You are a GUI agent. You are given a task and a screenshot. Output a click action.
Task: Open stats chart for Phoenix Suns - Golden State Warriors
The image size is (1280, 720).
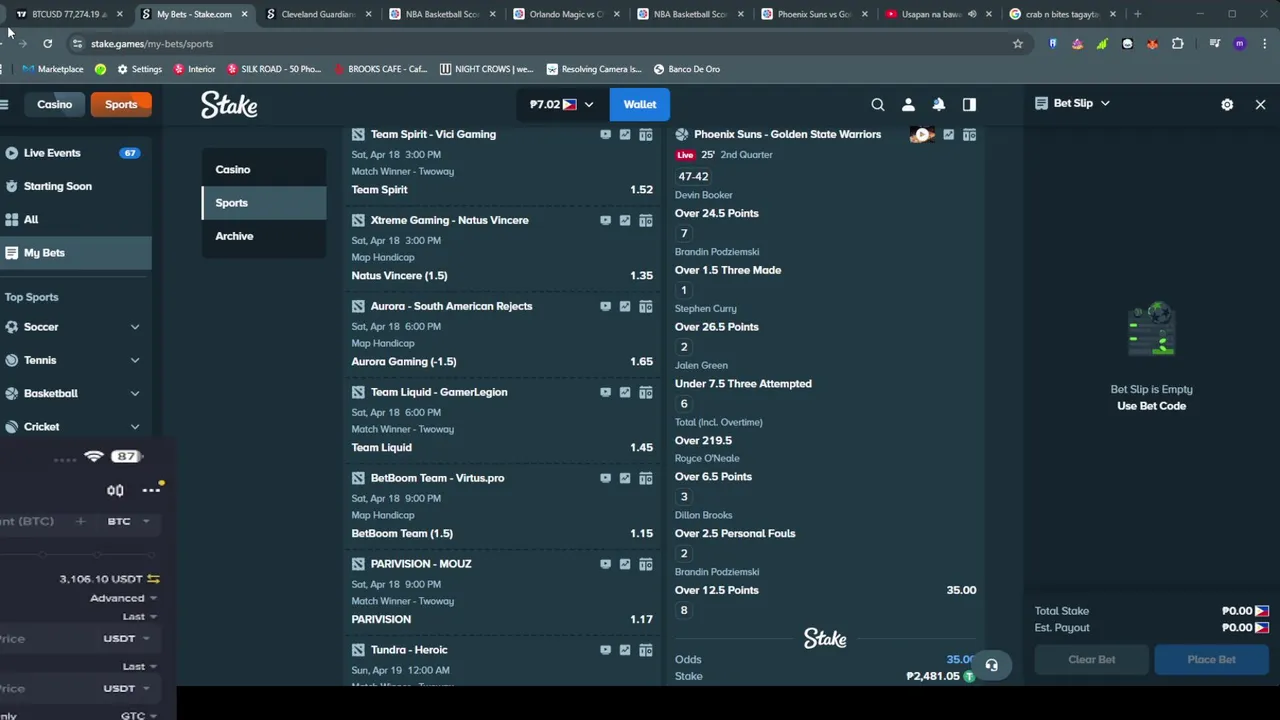pyautogui.click(x=949, y=134)
